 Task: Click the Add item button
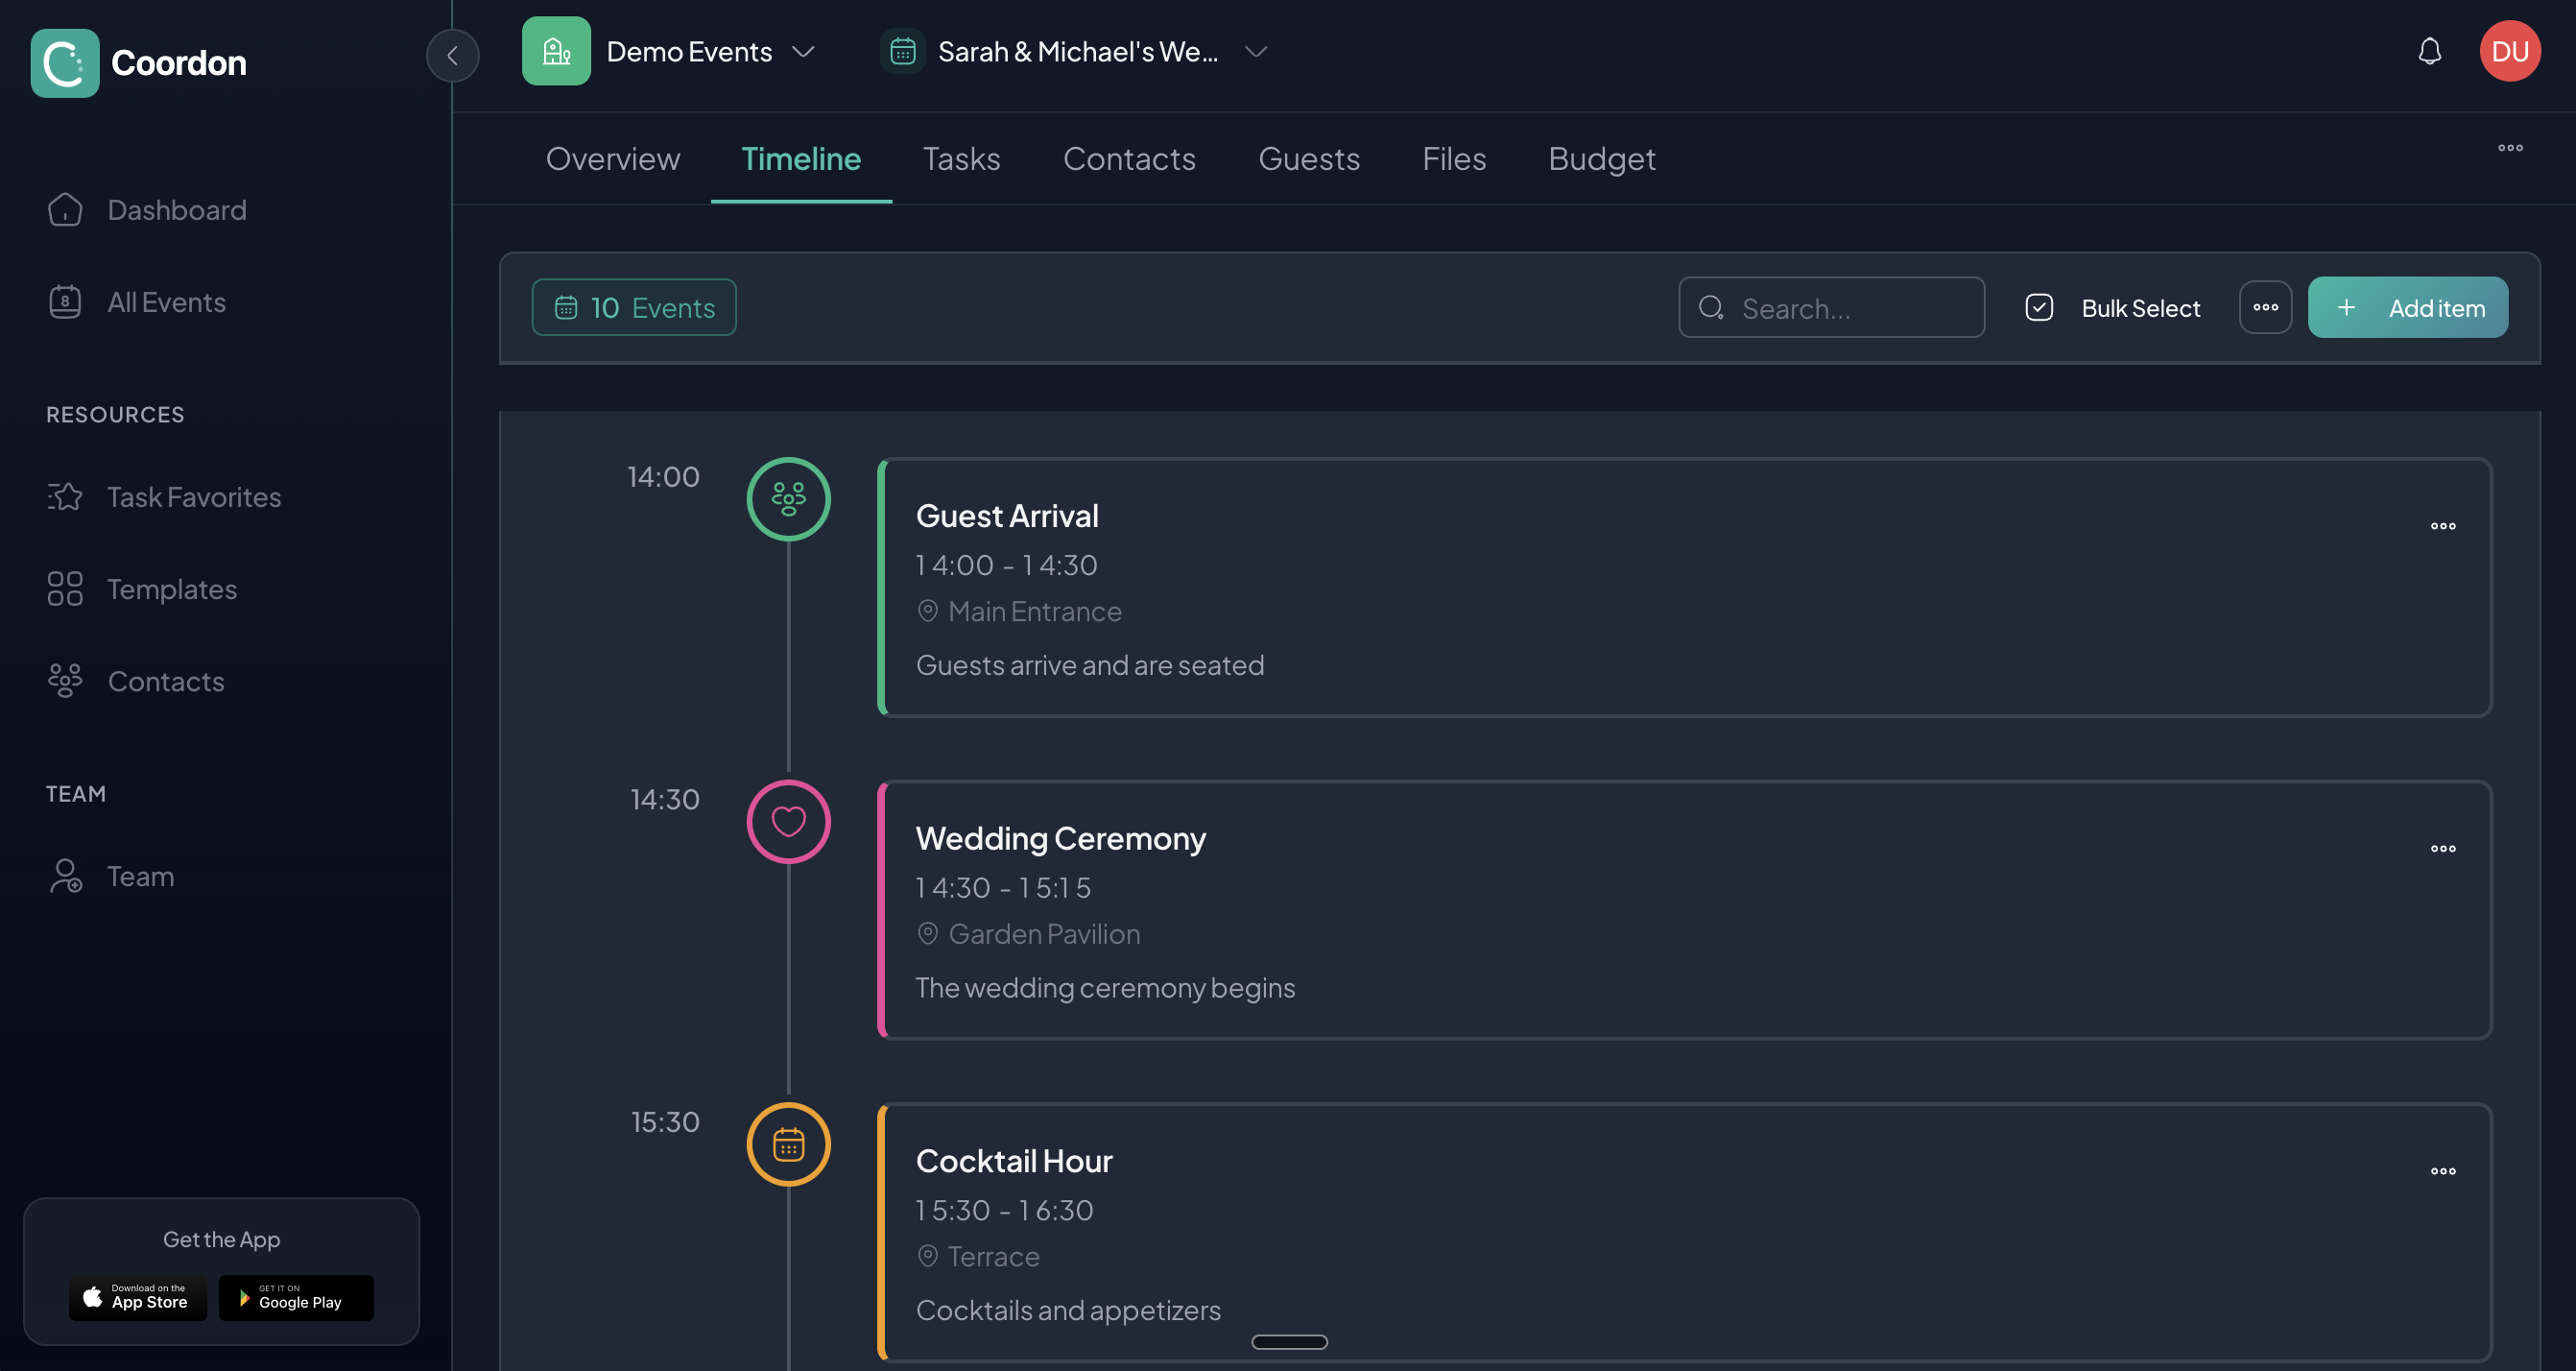(2408, 307)
